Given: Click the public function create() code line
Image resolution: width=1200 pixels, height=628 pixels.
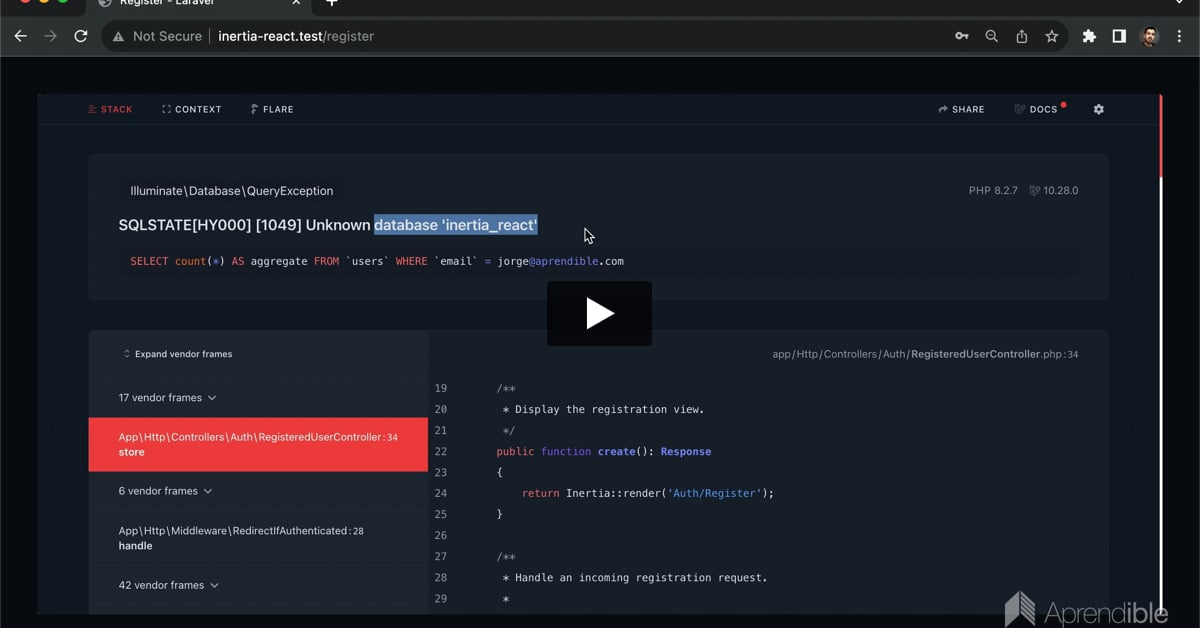Looking at the screenshot, I should click(604, 451).
